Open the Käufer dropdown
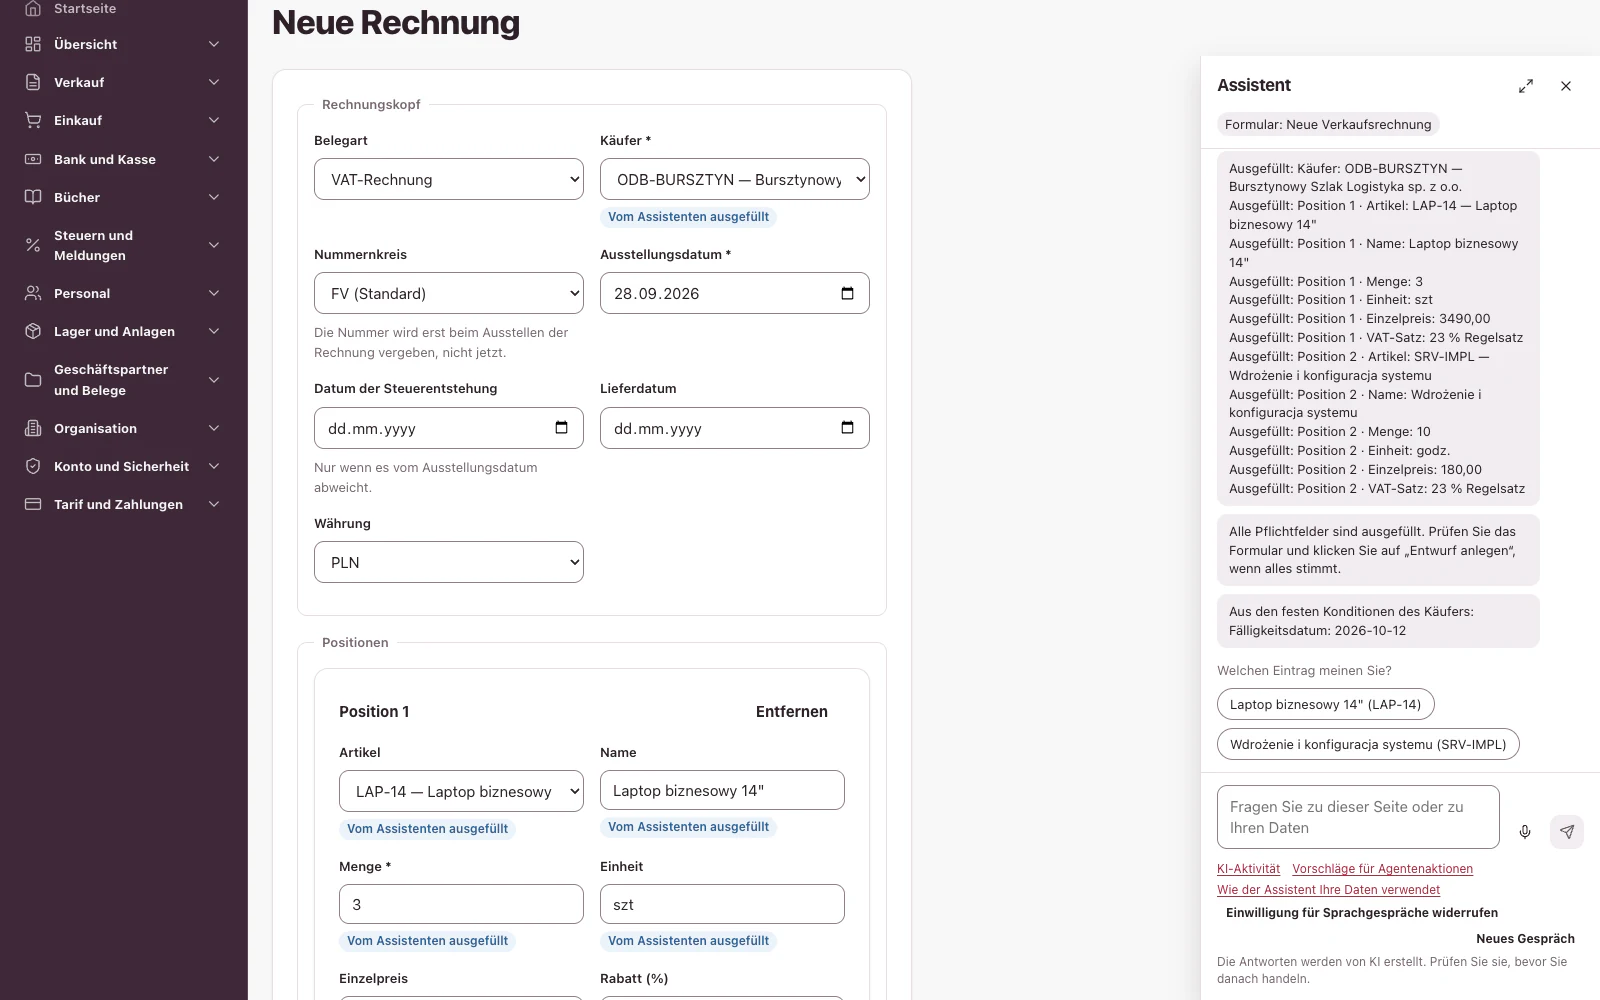 [x=735, y=179]
